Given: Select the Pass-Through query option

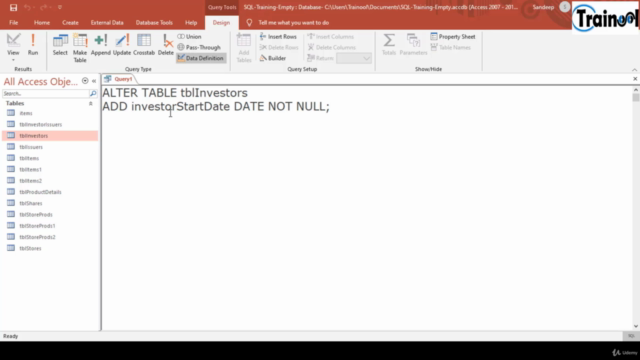Looking at the screenshot, I should click(x=199, y=47).
